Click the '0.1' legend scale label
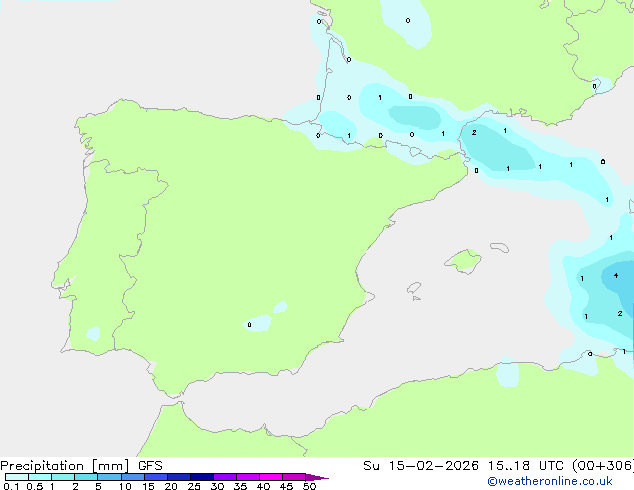Screen dimensions: 634x490 tap(11, 486)
